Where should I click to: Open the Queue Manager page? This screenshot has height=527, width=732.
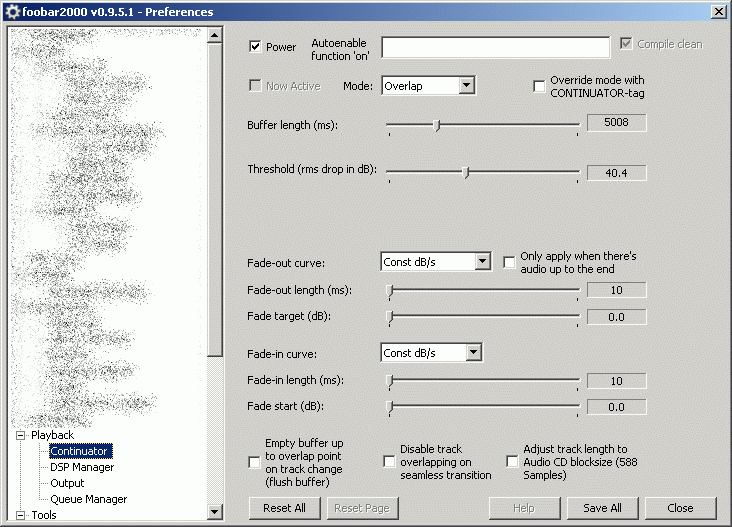pyautogui.click(x=89, y=499)
